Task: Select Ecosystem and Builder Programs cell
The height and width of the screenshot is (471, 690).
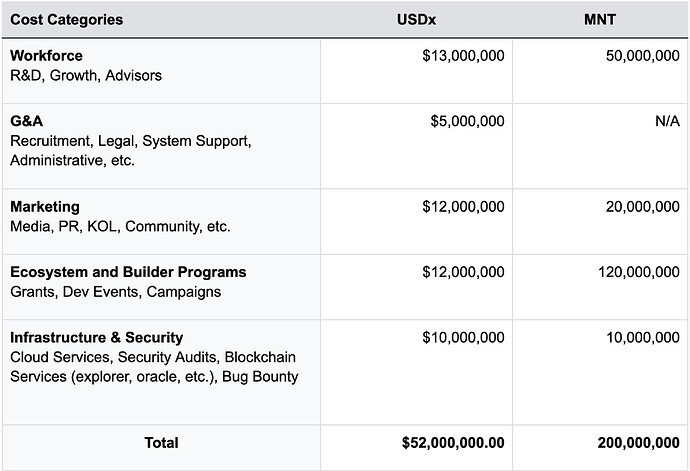Action: click(128, 281)
